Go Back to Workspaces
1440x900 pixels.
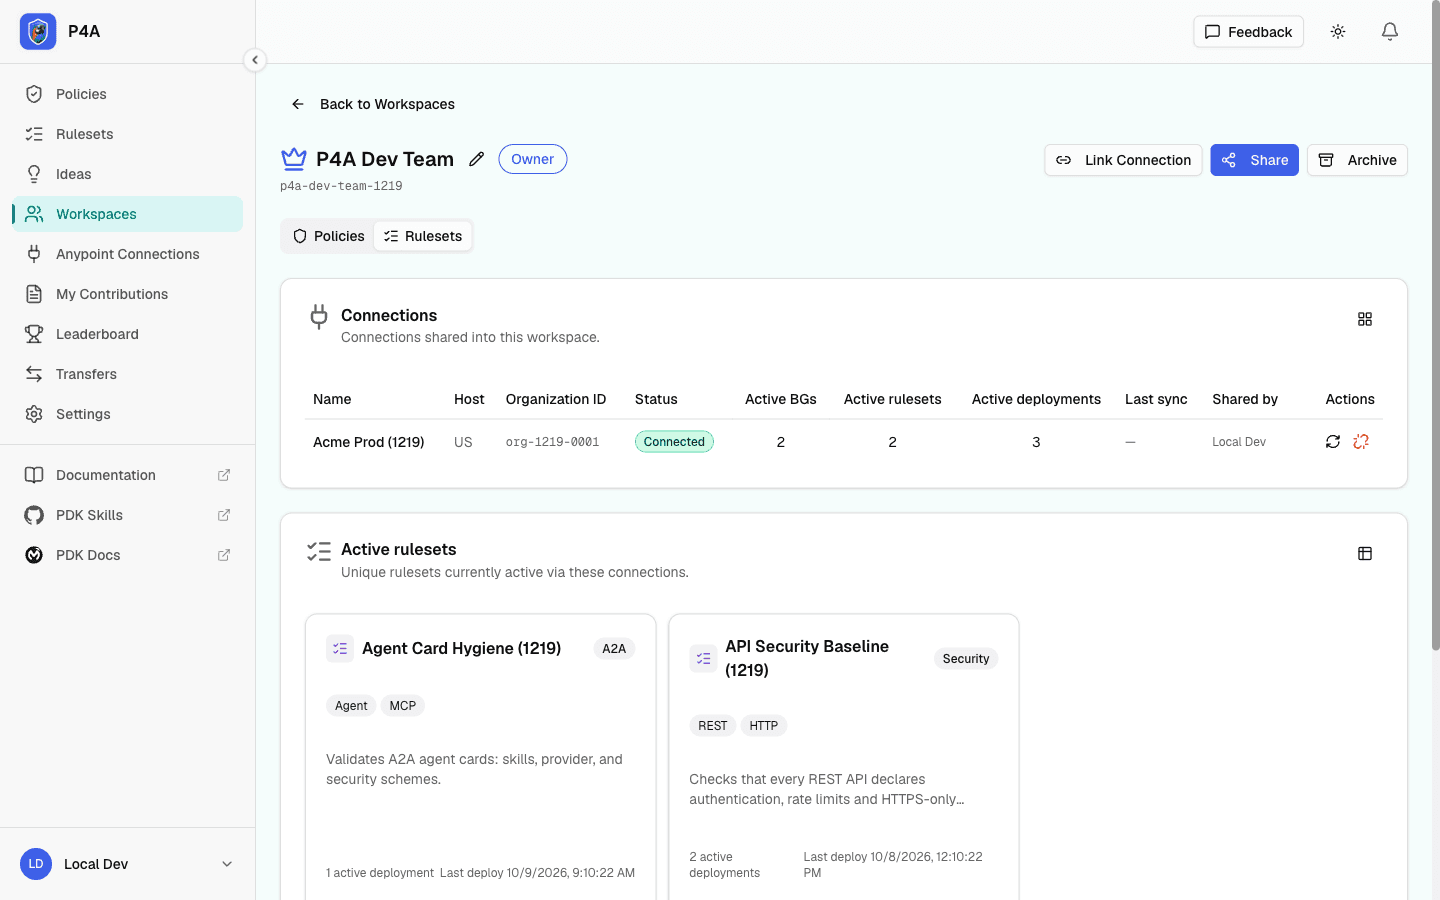(373, 104)
